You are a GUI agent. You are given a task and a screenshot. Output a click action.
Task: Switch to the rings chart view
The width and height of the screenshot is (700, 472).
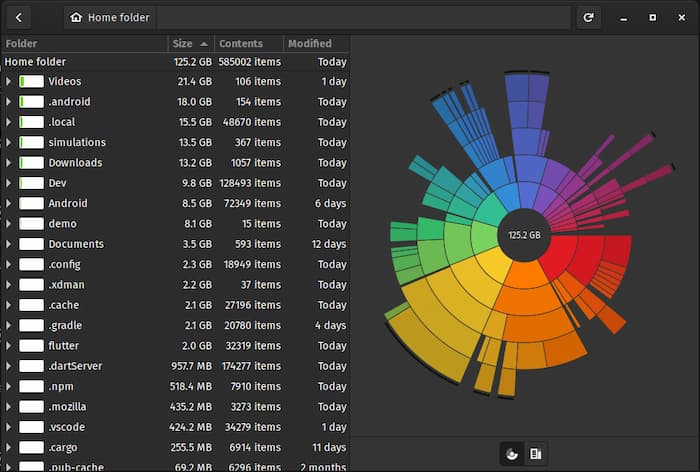512,454
